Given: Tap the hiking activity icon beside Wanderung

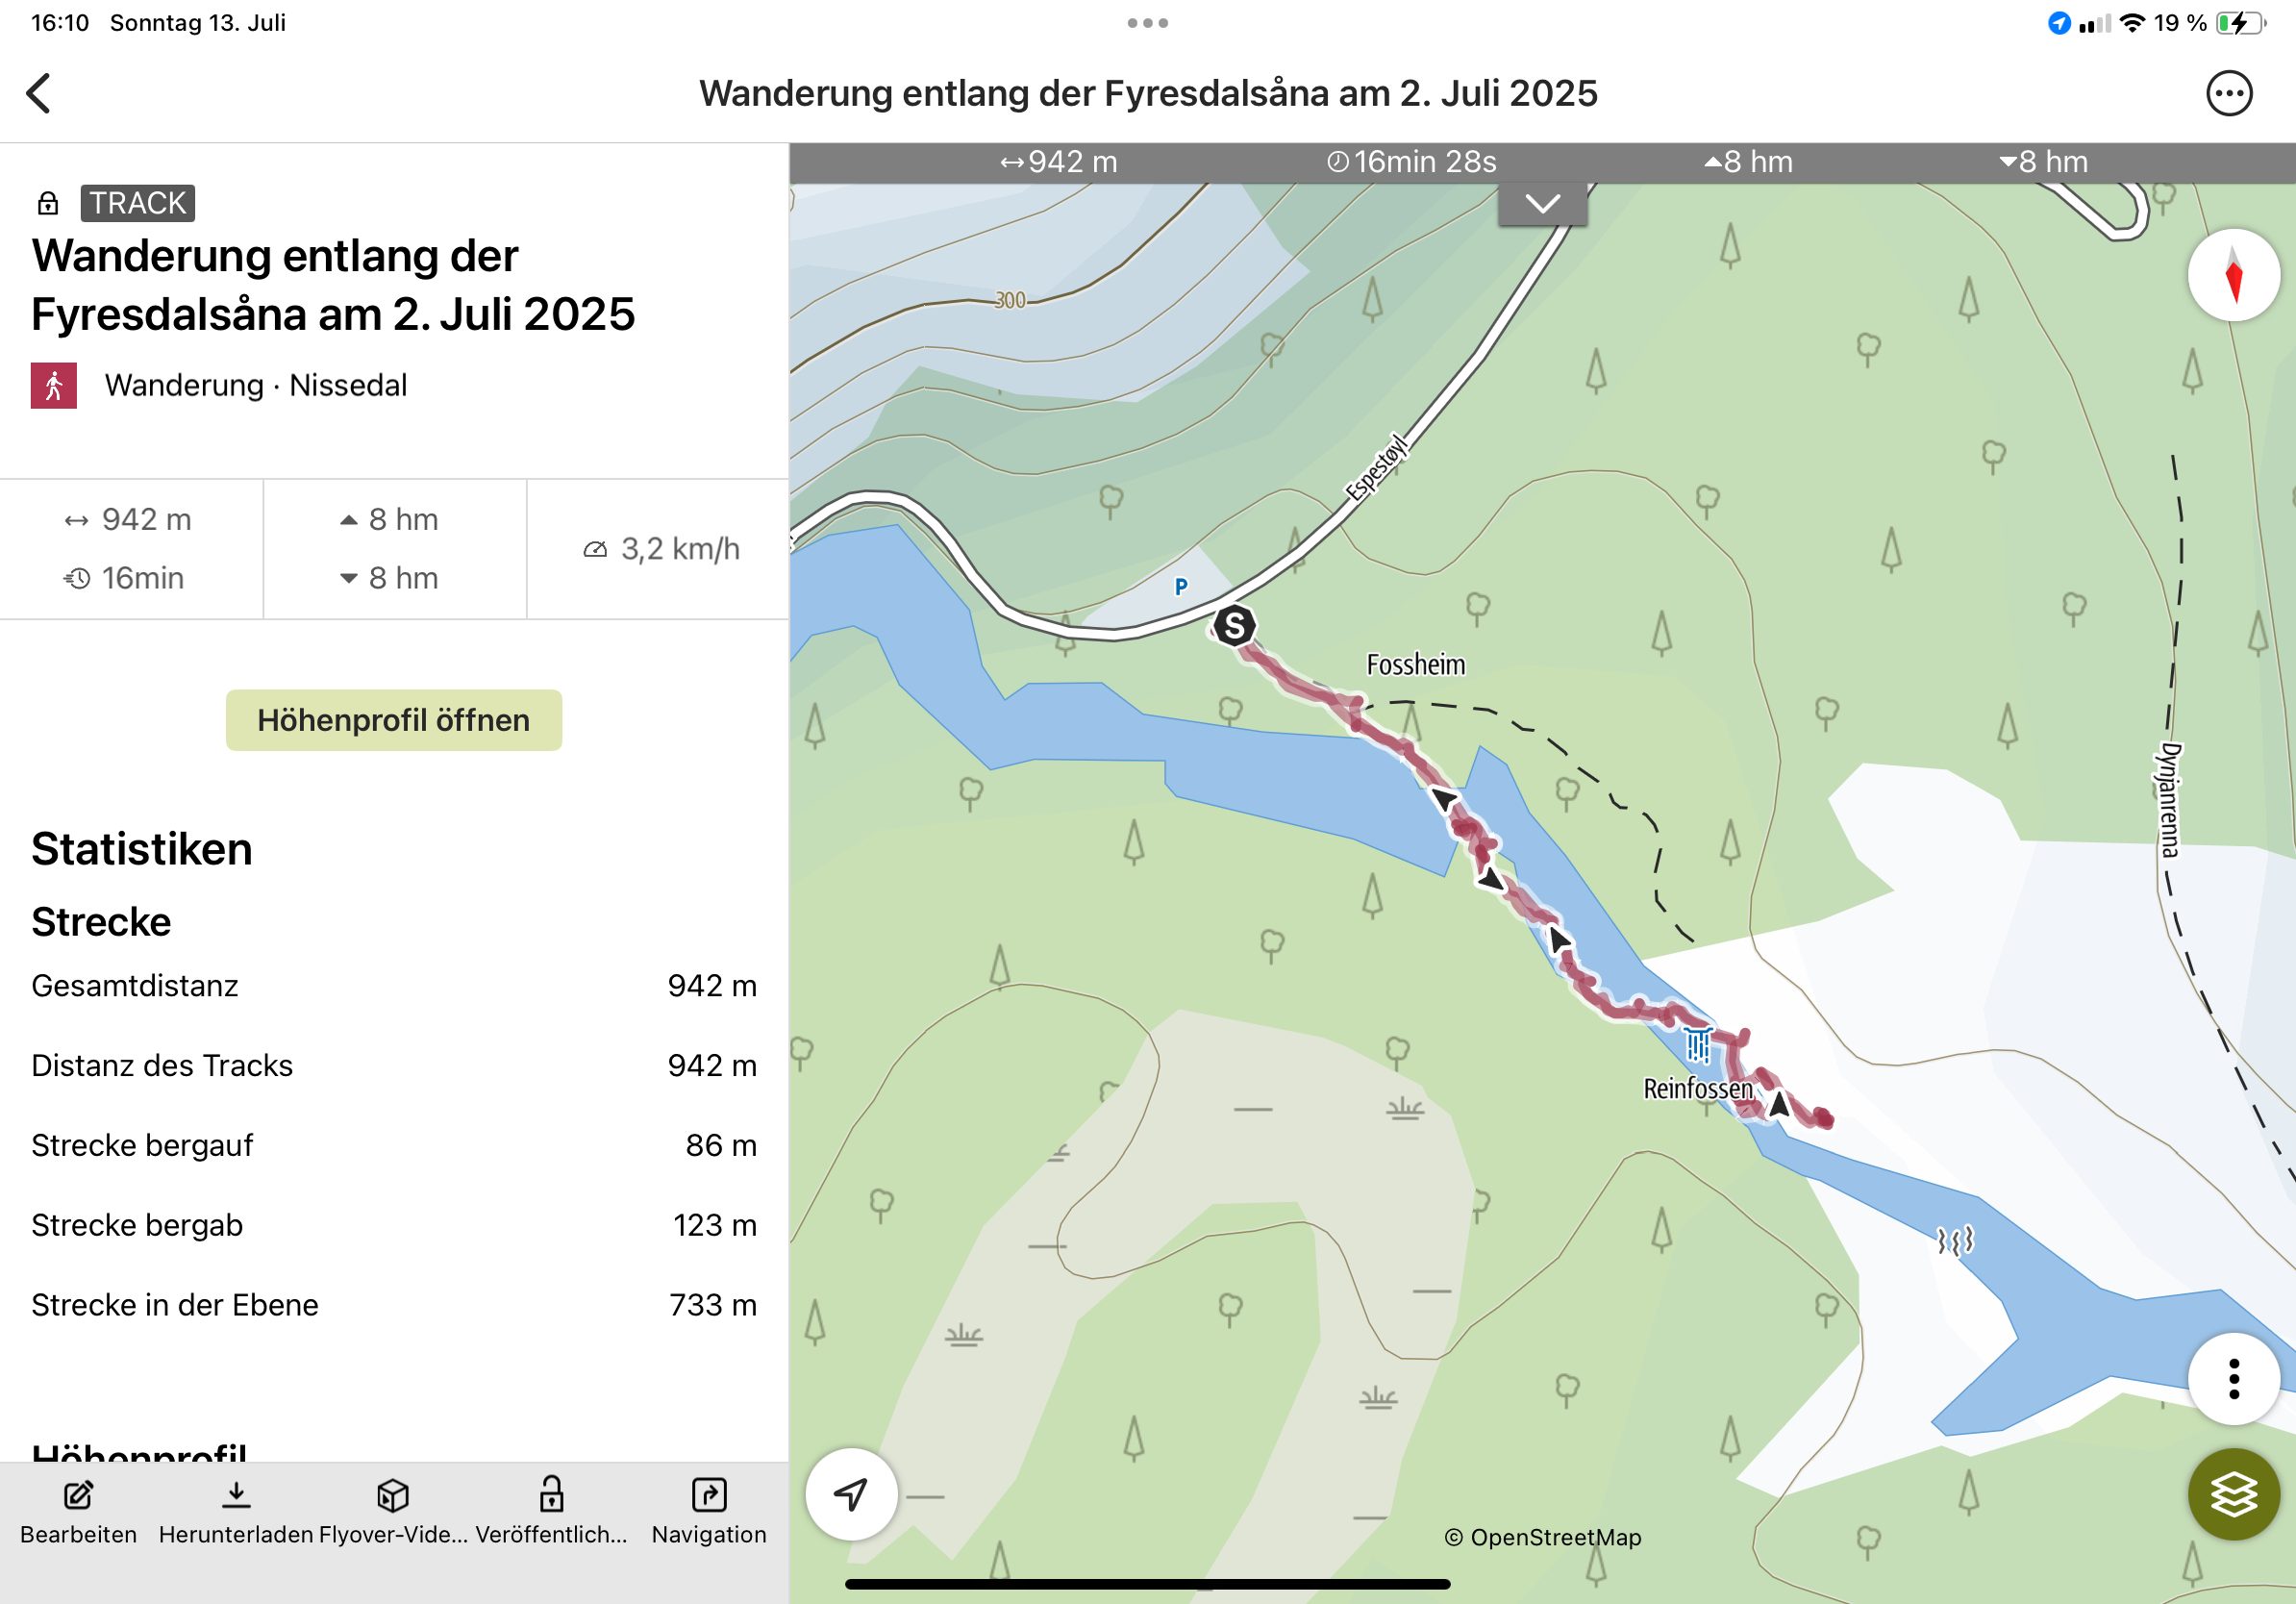Looking at the screenshot, I should 54,385.
